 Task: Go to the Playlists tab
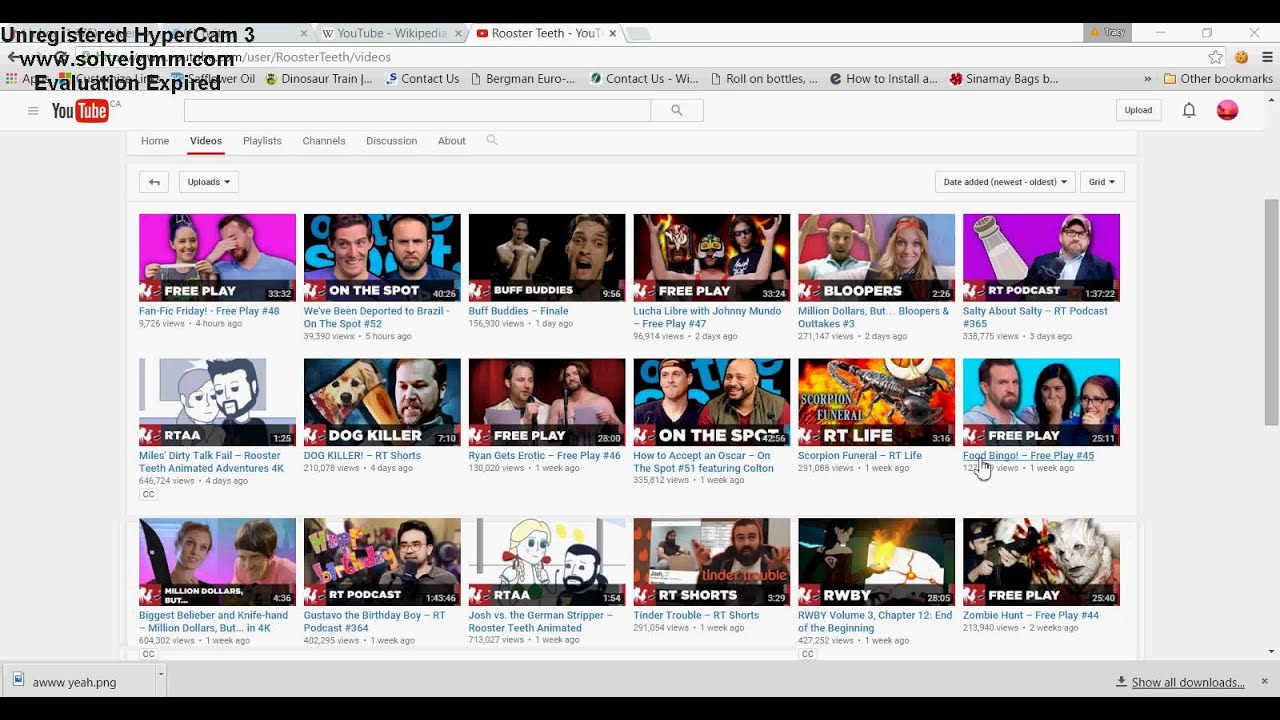tap(262, 141)
